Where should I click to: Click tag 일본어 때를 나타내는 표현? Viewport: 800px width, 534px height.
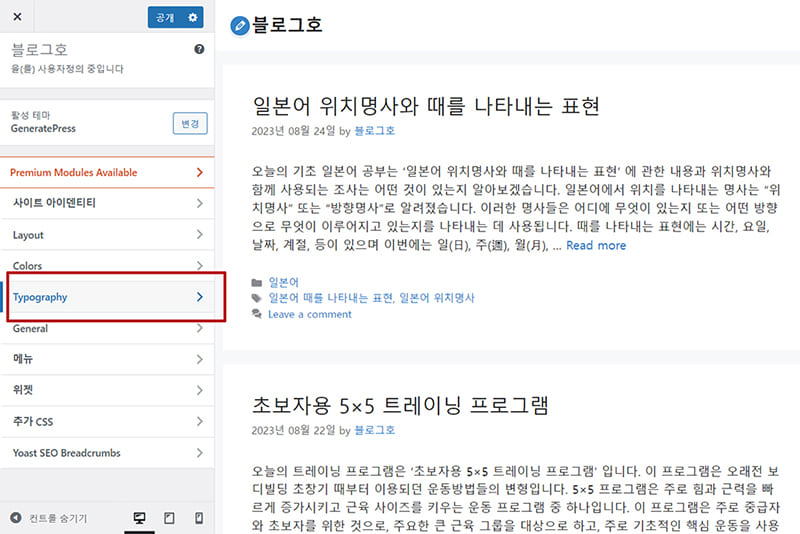331,298
